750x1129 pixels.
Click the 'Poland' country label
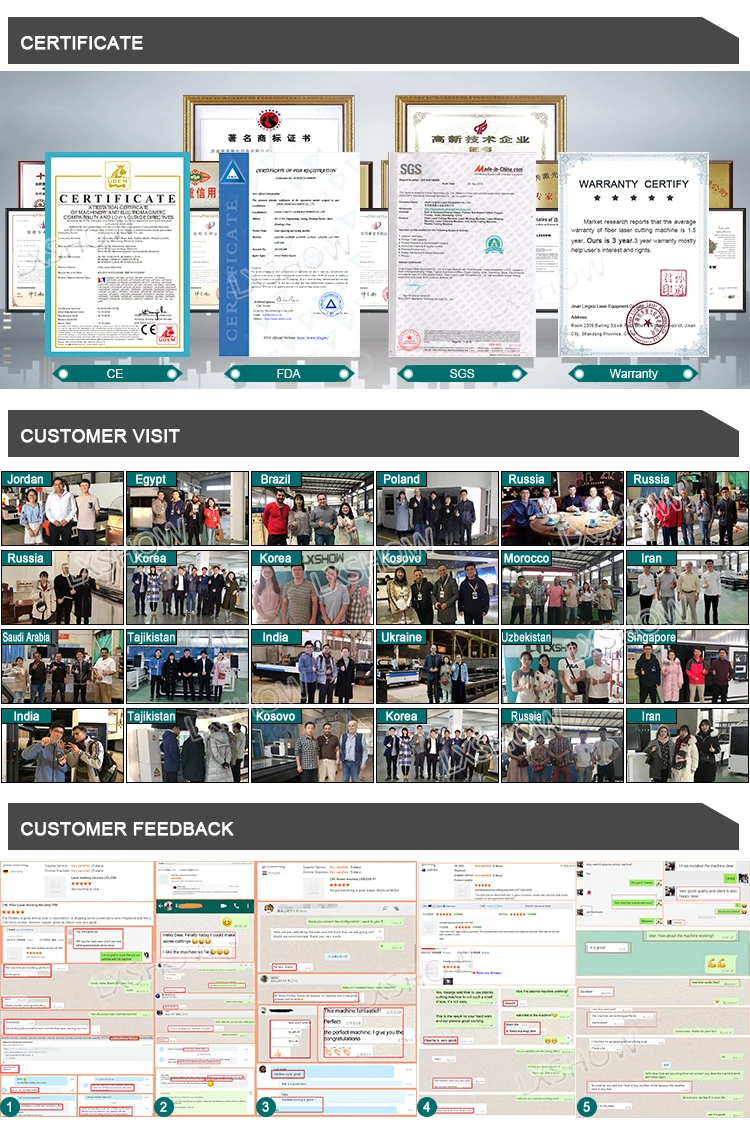tap(401, 480)
